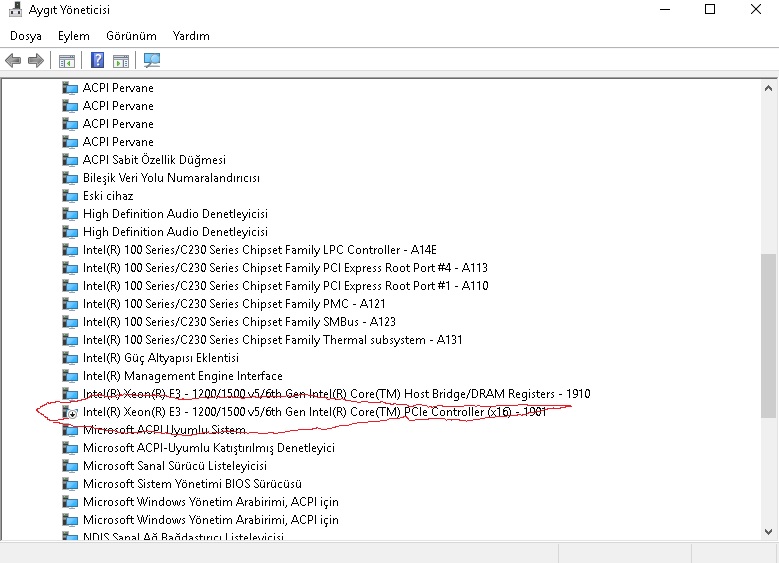This screenshot has width=779, height=563.
Task: Click icon beside Root Port #4 - A113
Action: click(70, 268)
